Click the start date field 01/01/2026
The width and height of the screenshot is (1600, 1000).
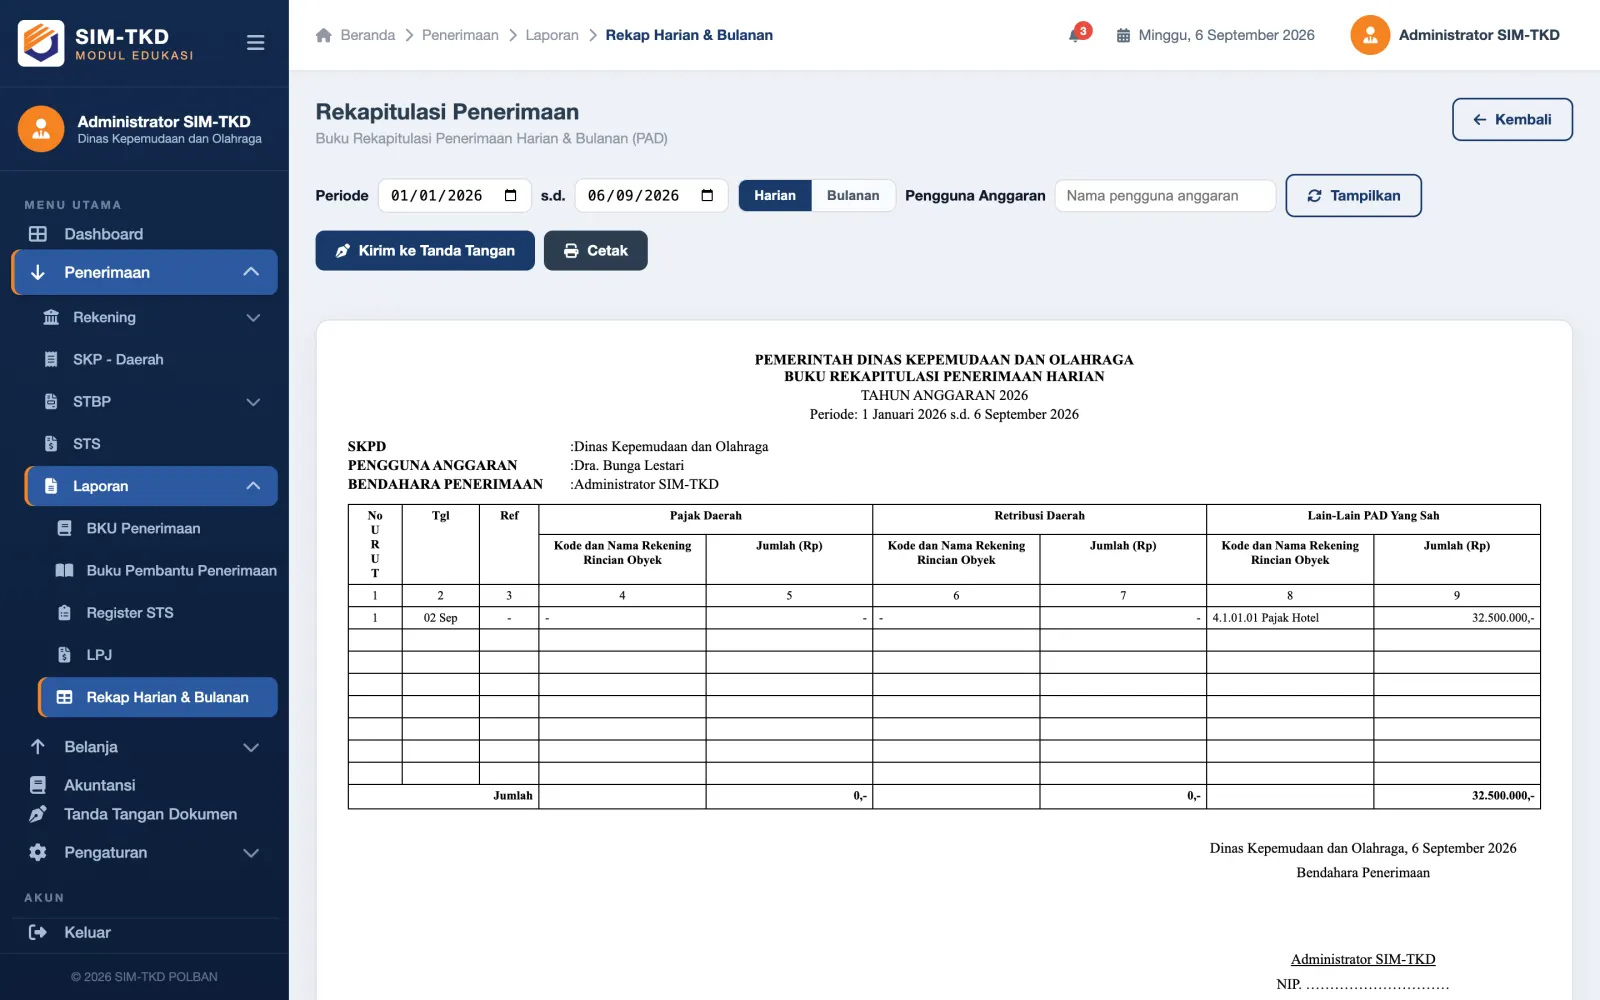455,195
